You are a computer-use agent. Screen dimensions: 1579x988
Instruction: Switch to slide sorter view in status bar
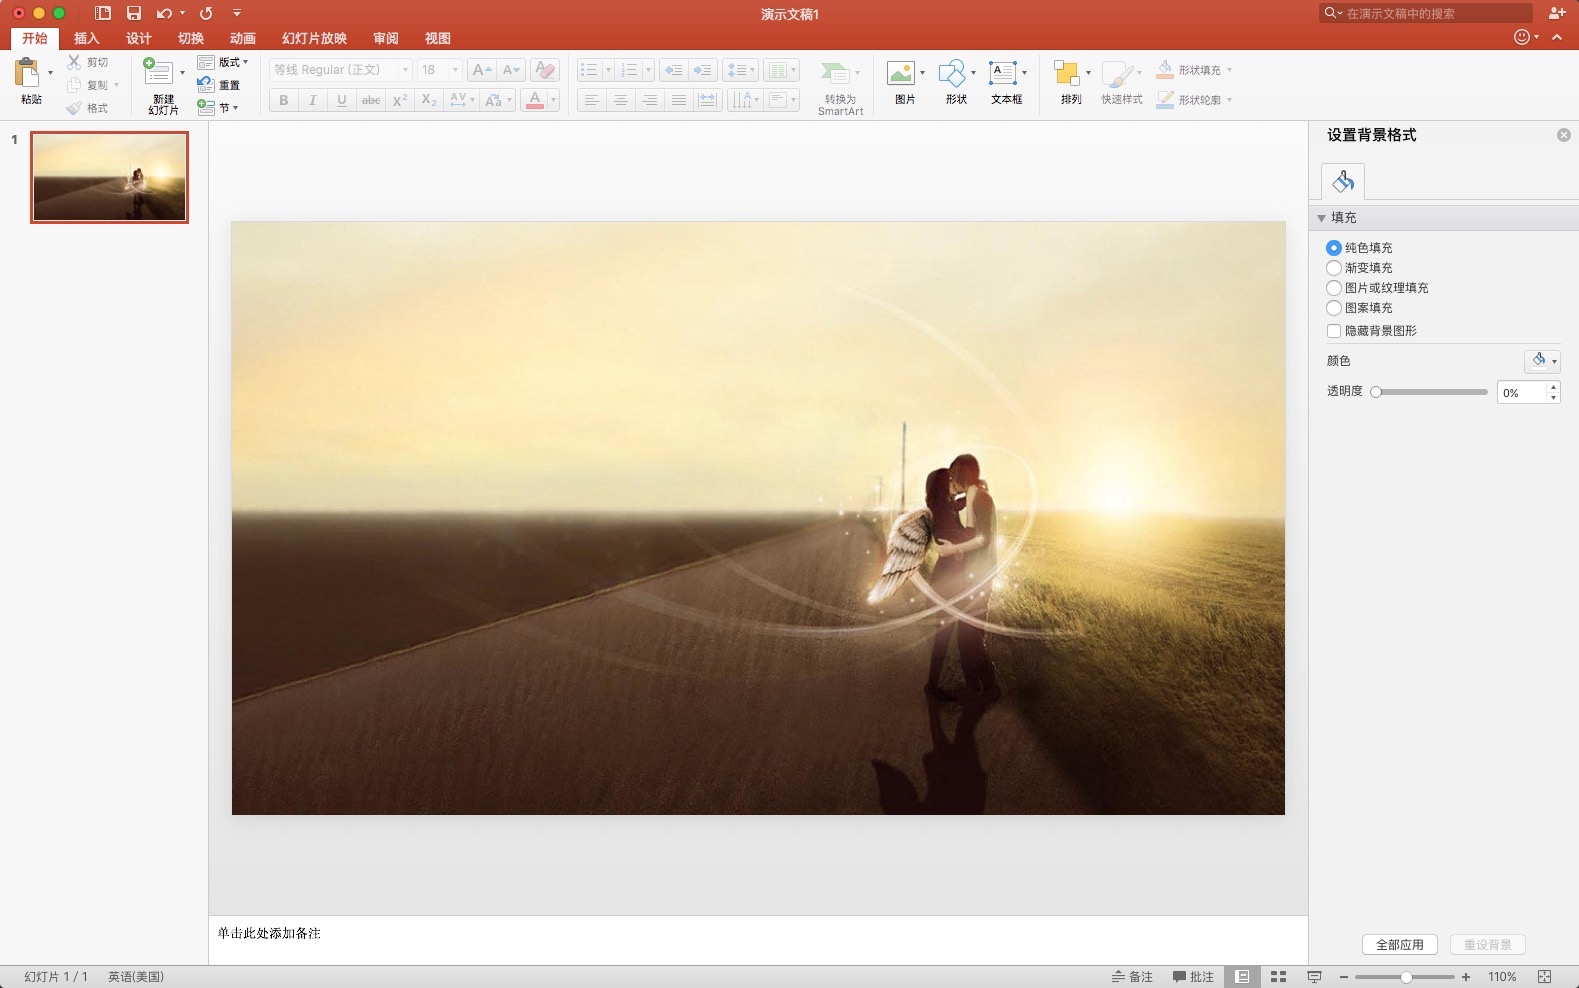click(x=1278, y=977)
